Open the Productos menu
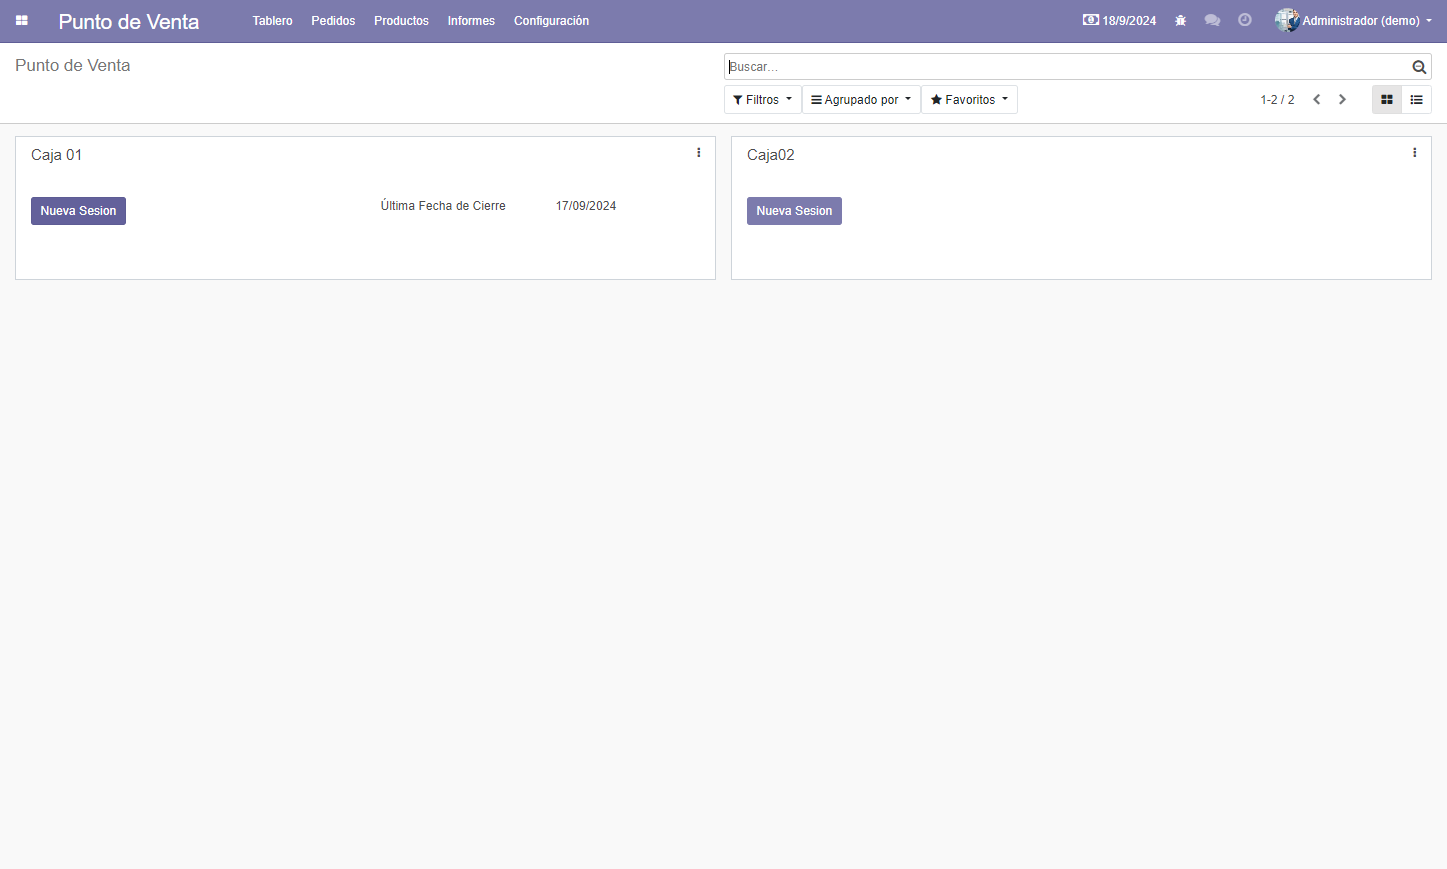This screenshot has height=869, width=1447. (401, 21)
